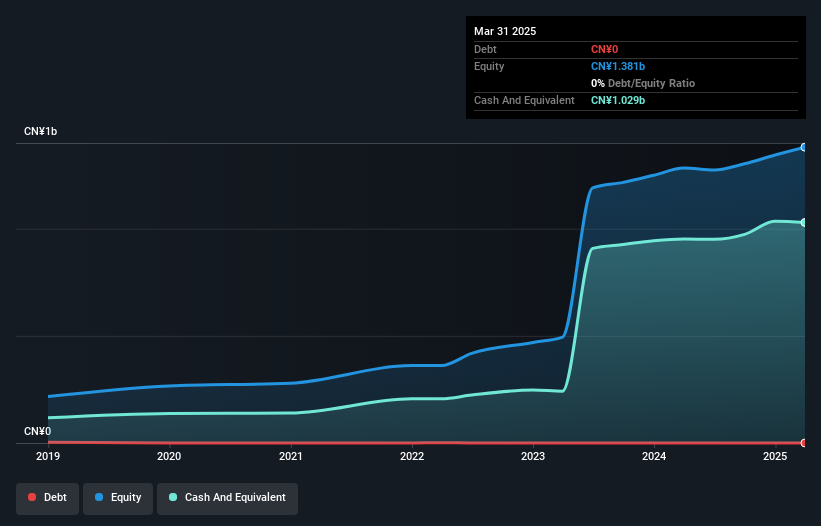Click the teal Cash endpoint marker on chart
The height and width of the screenshot is (526, 821).
803,222
